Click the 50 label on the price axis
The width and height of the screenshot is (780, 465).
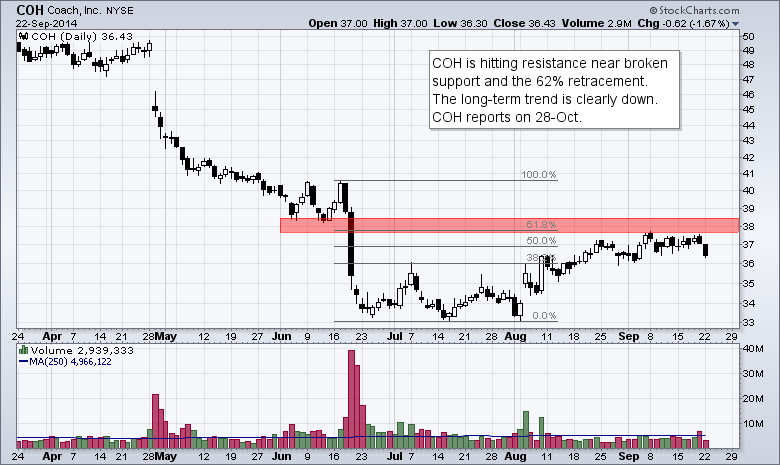click(x=748, y=36)
